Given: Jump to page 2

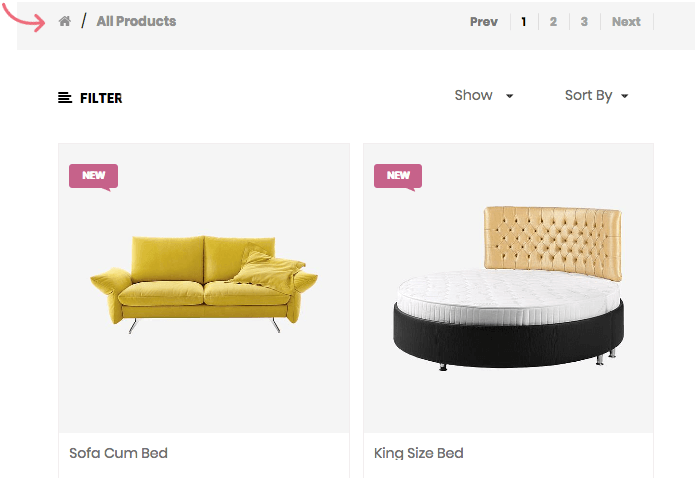Looking at the screenshot, I should 553,22.
